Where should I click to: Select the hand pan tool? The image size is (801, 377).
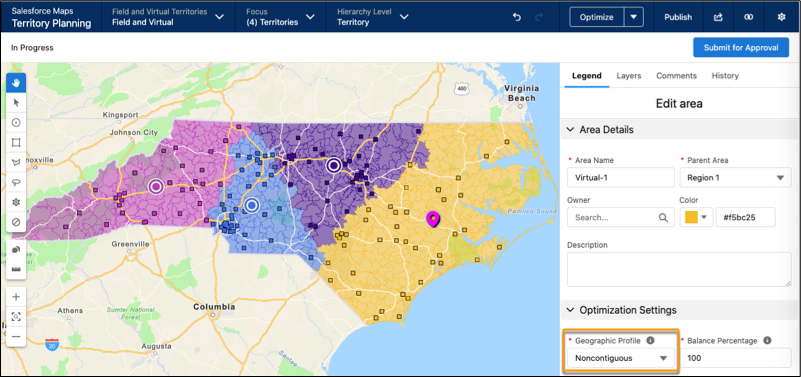pyautogui.click(x=16, y=83)
